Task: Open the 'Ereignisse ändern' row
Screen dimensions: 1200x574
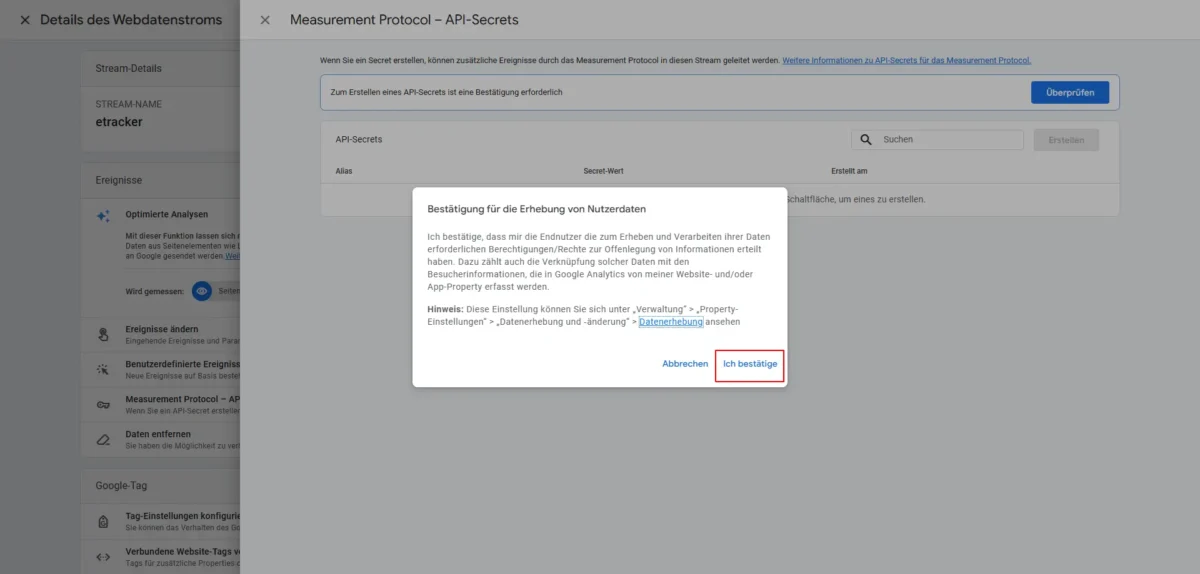Action: point(161,335)
